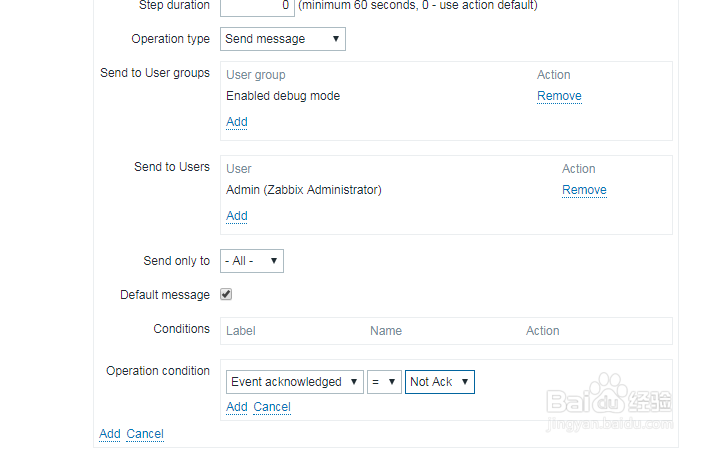Image resolution: width=713 pixels, height=449 pixels.
Task: Open the Send only to dropdown
Action: [x=252, y=261]
